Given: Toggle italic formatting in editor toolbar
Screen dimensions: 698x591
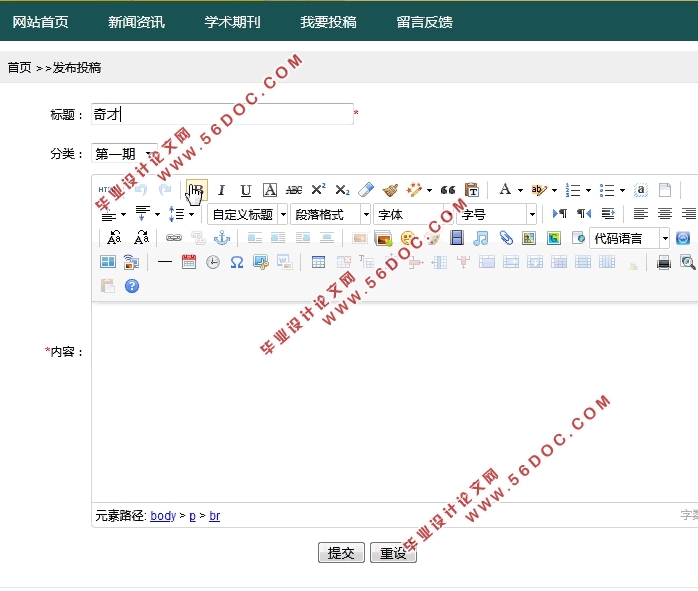Looking at the screenshot, I should click(221, 190).
